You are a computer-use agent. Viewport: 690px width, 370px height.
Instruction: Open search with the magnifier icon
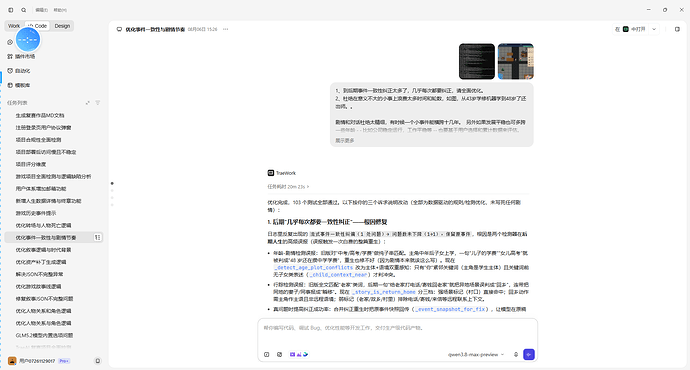24,10
